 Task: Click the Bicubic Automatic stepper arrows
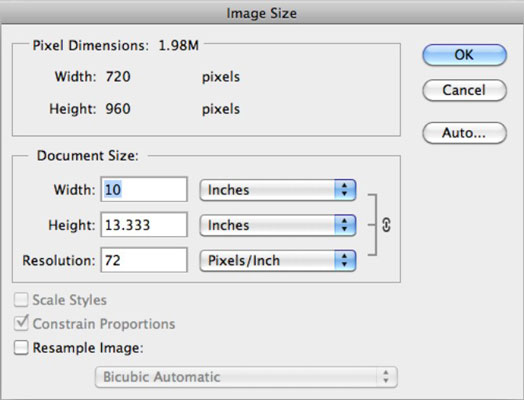tap(386, 377)
